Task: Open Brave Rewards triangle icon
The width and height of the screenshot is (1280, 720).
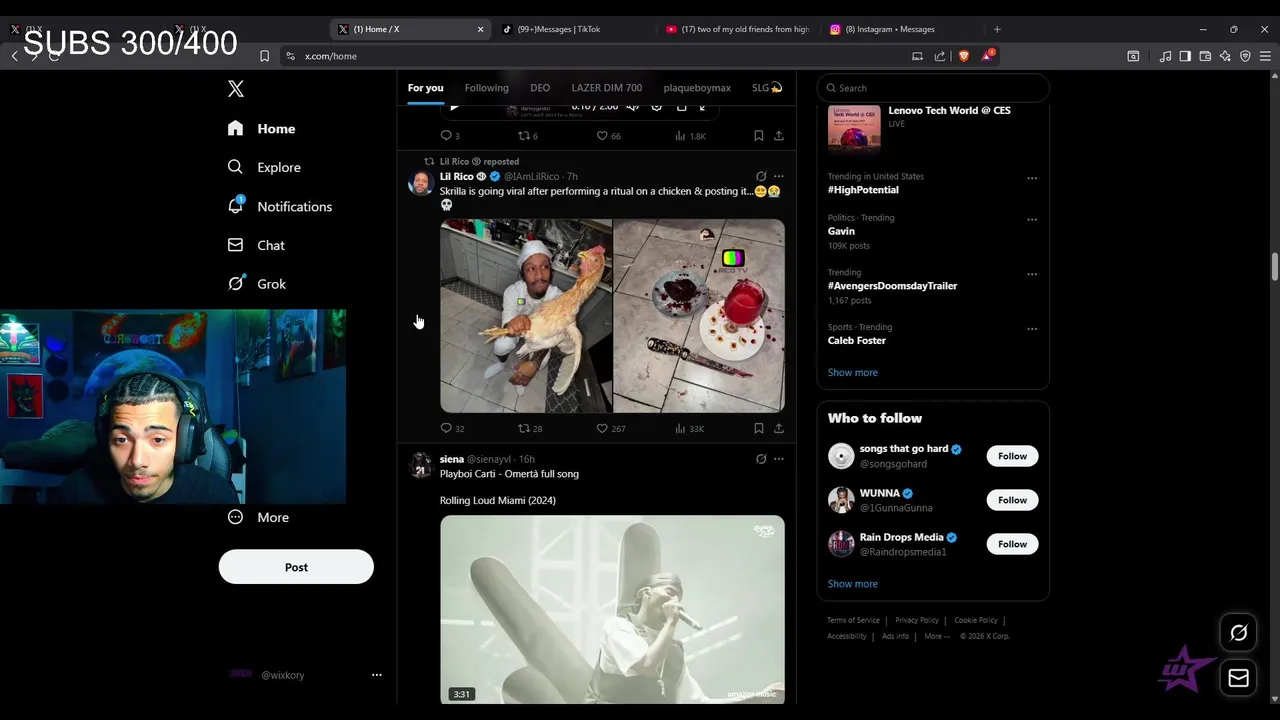Action: click(987, 56)
